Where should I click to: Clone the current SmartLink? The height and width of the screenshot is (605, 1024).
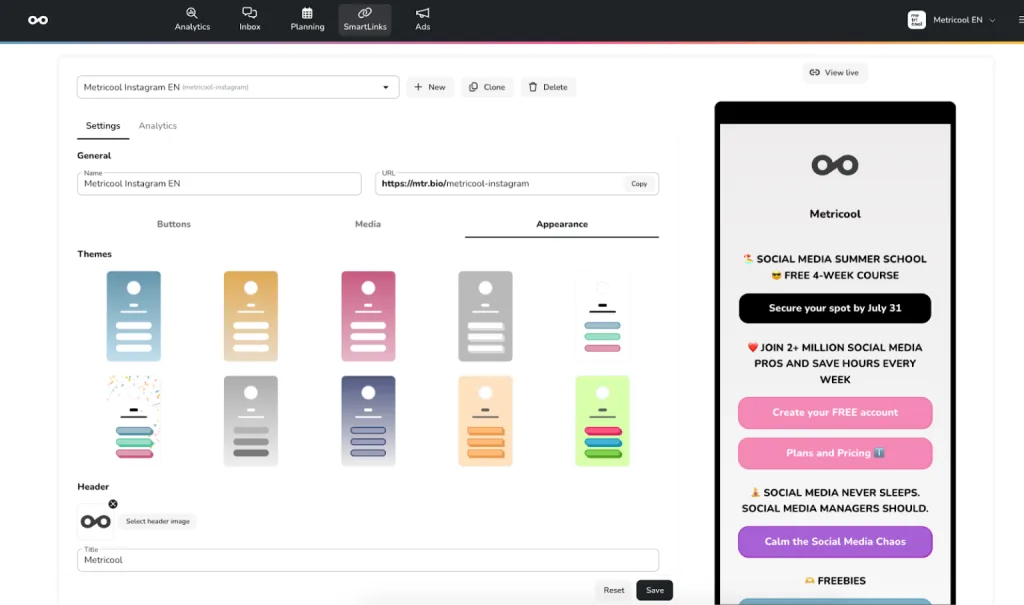pyautogui.click(x=487, y=87)
